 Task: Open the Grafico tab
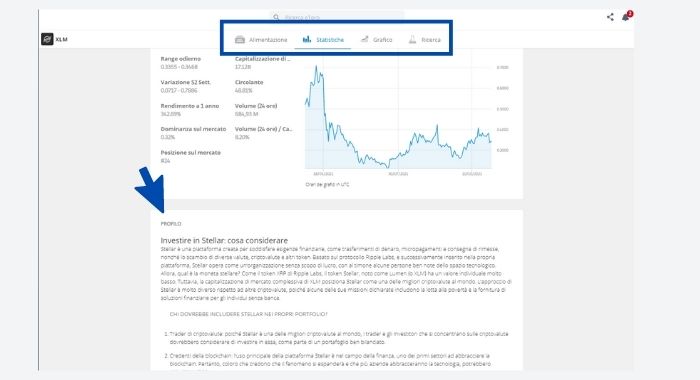(376, 40)
